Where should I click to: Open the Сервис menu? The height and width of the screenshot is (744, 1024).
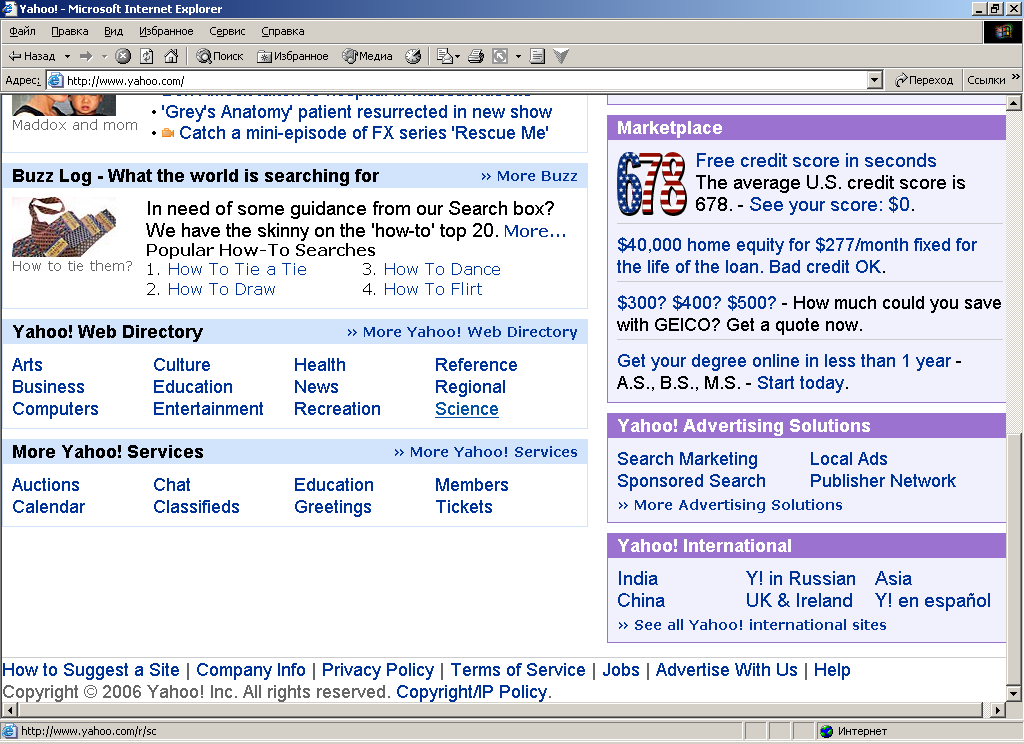[227, 31]
